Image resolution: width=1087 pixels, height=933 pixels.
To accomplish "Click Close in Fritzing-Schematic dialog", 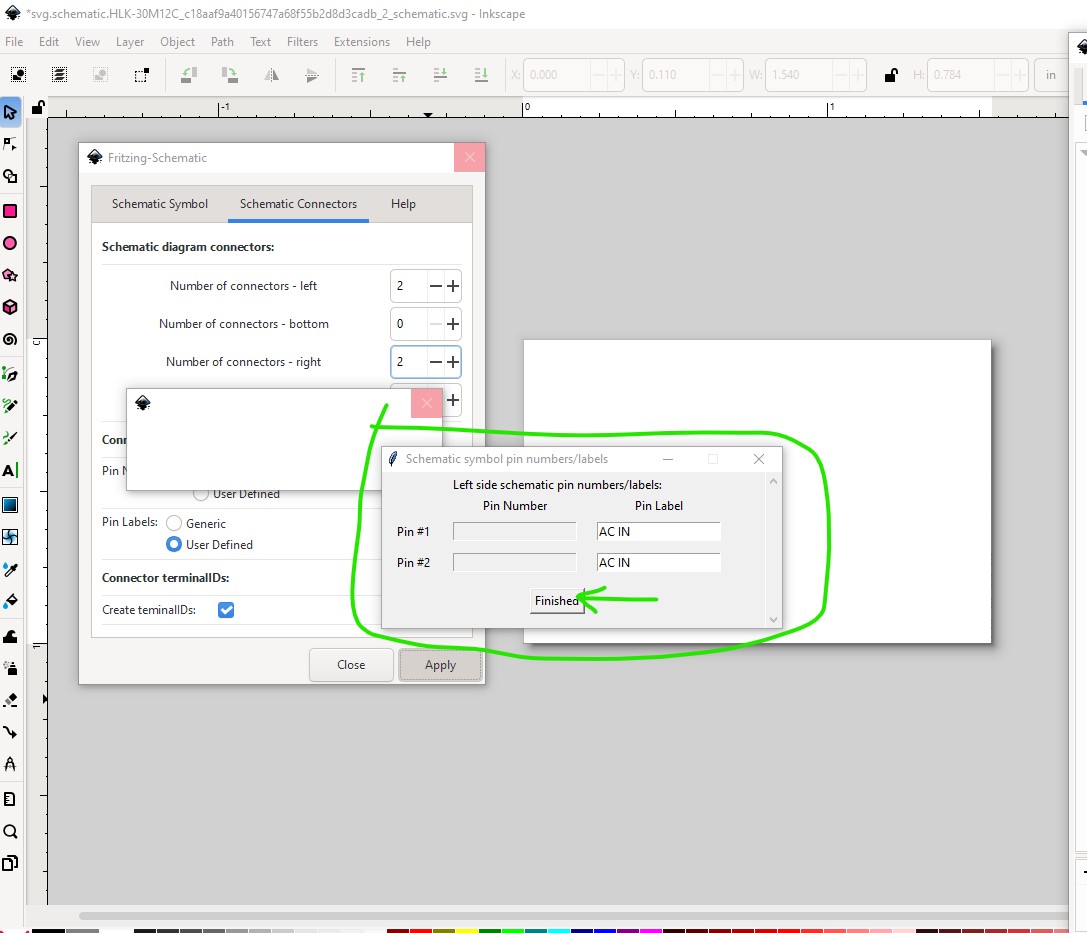I will pos(351,665).
